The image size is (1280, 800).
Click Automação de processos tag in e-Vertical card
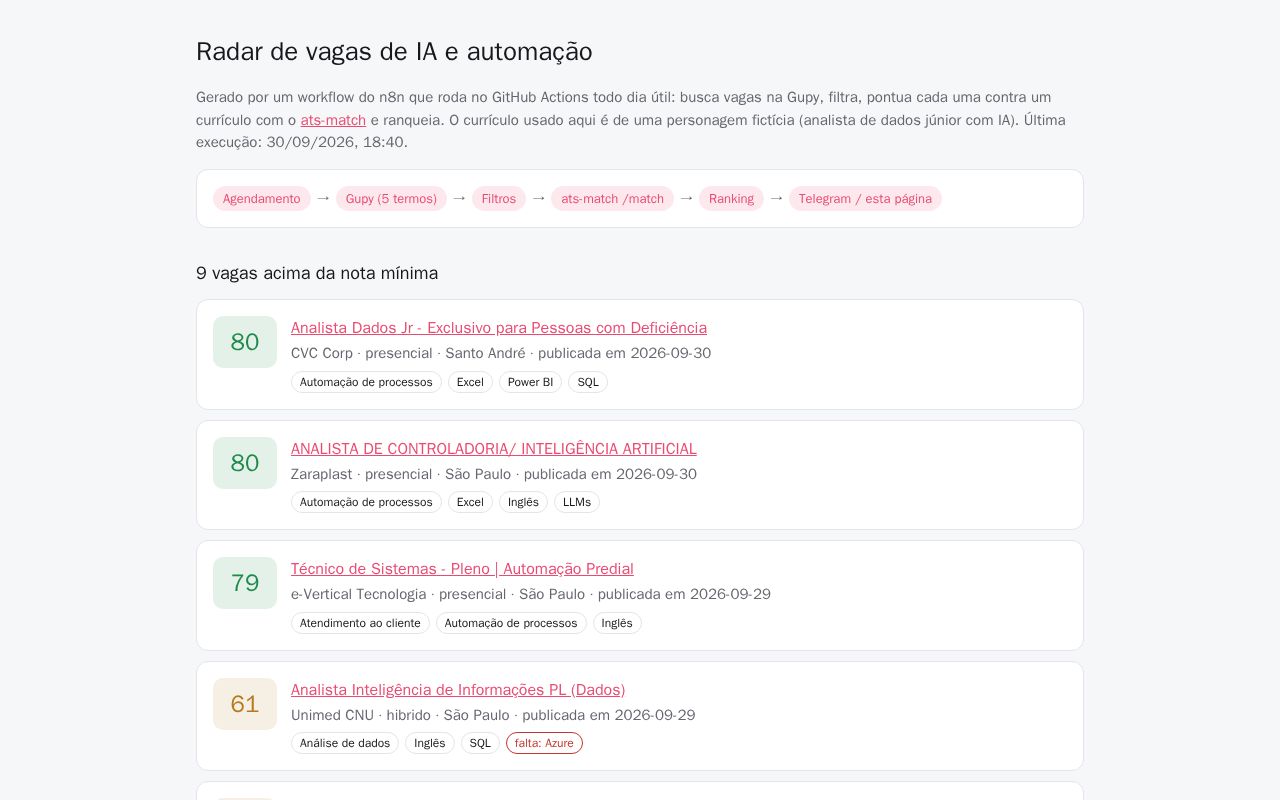pos(511,623)
